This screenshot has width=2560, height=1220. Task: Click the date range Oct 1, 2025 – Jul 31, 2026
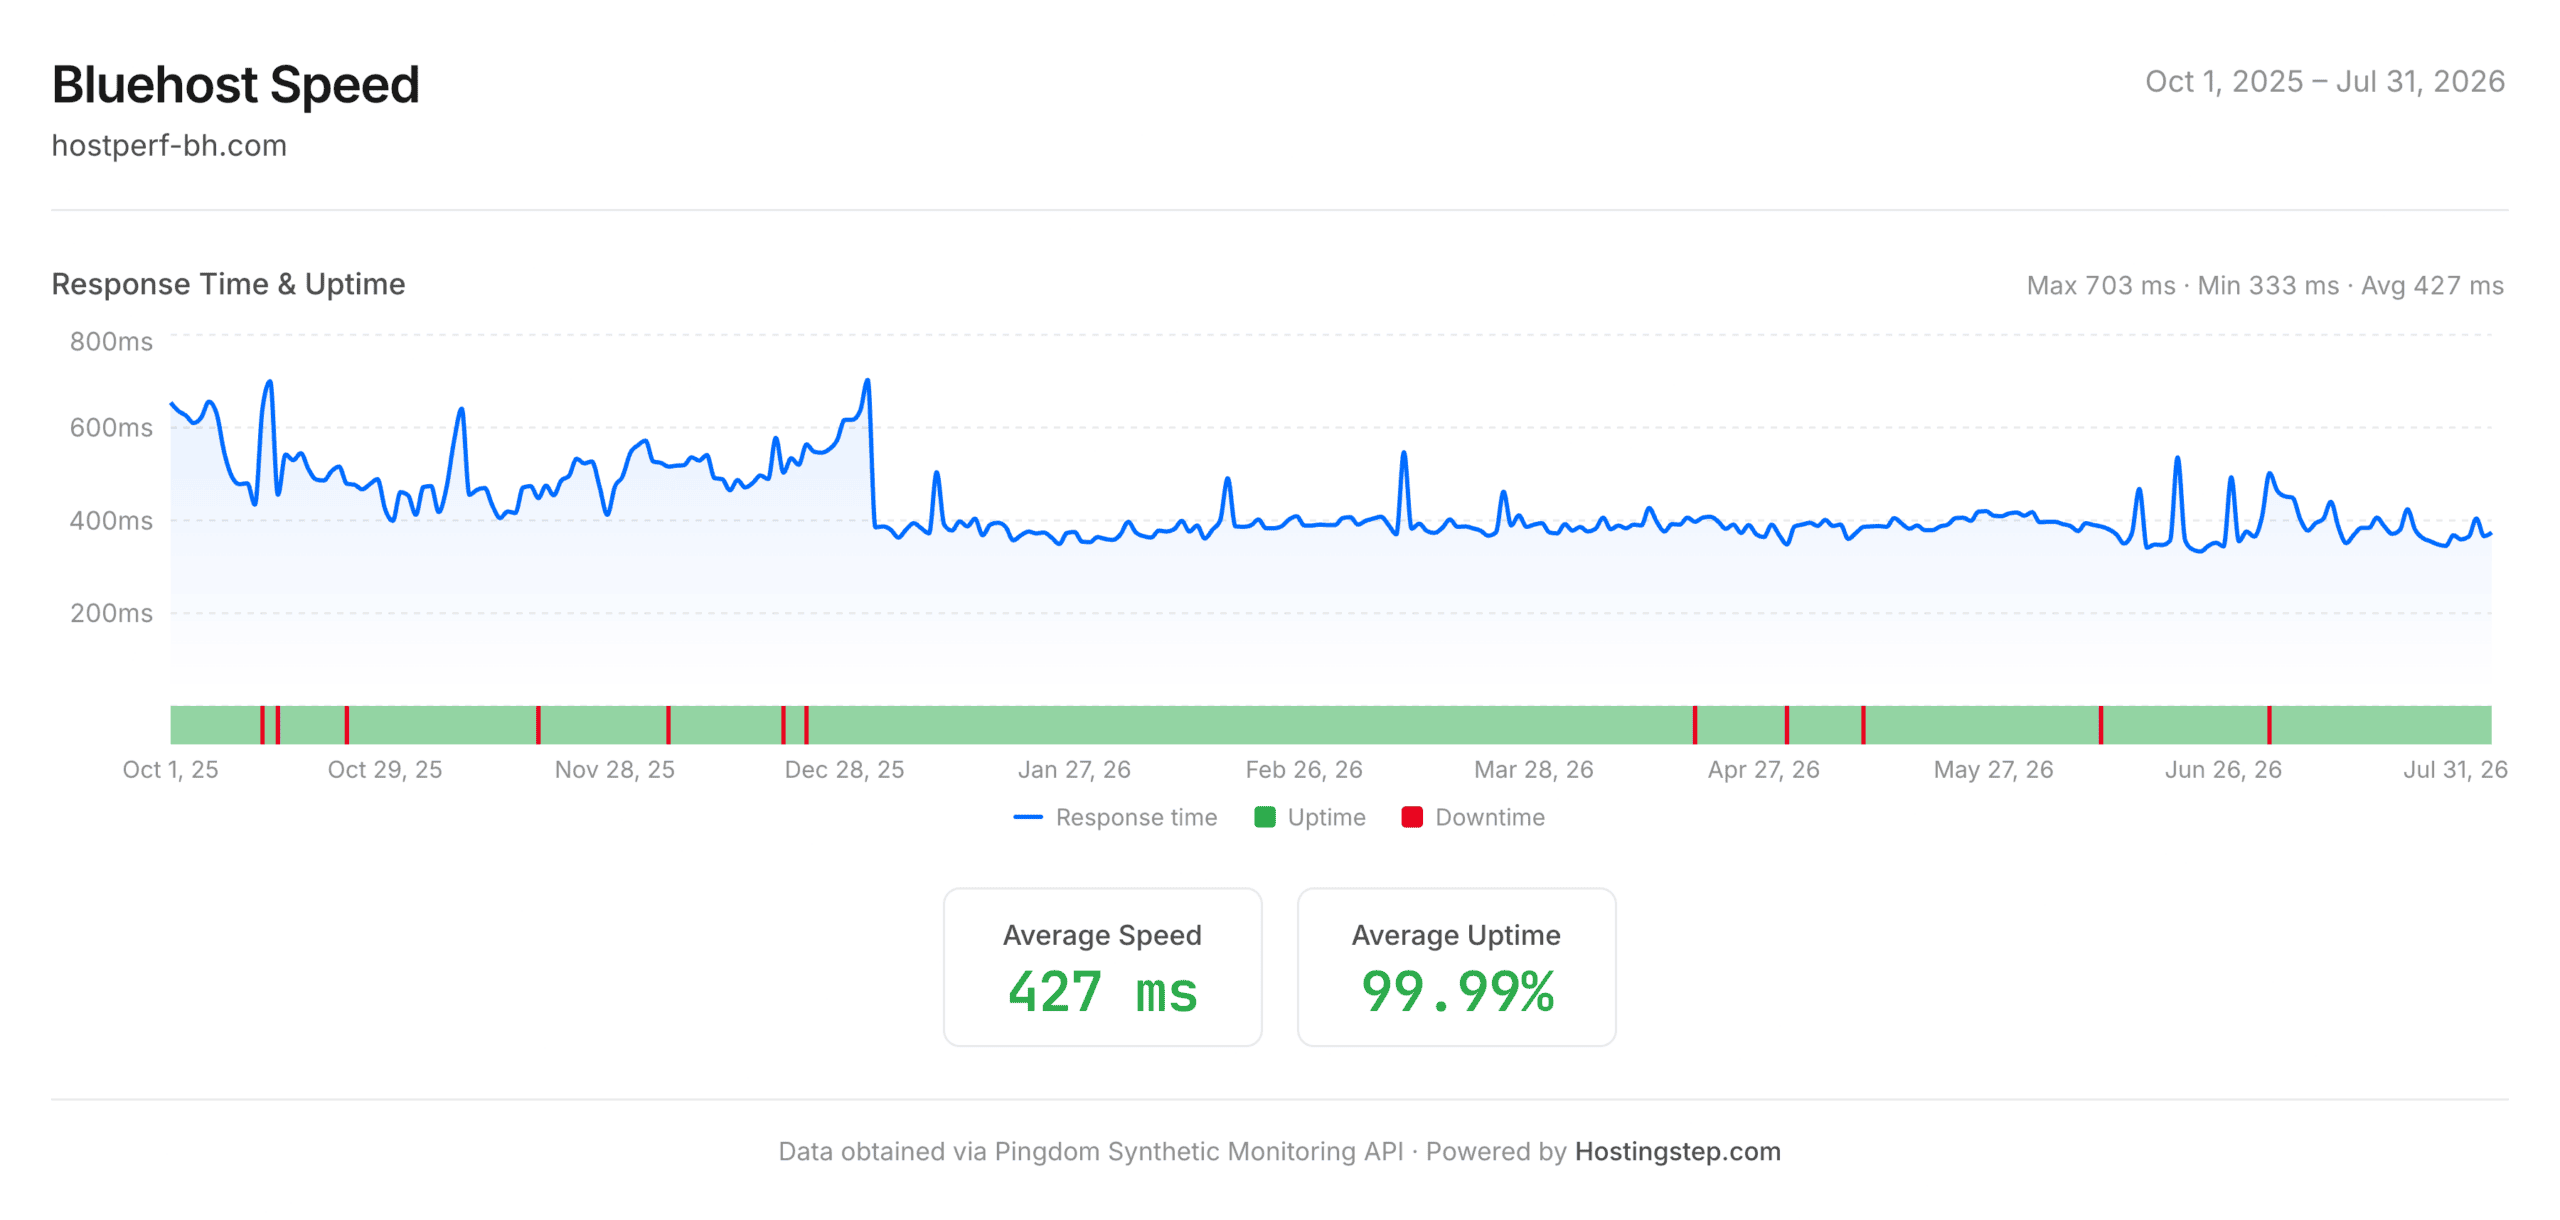point(2325,81)
